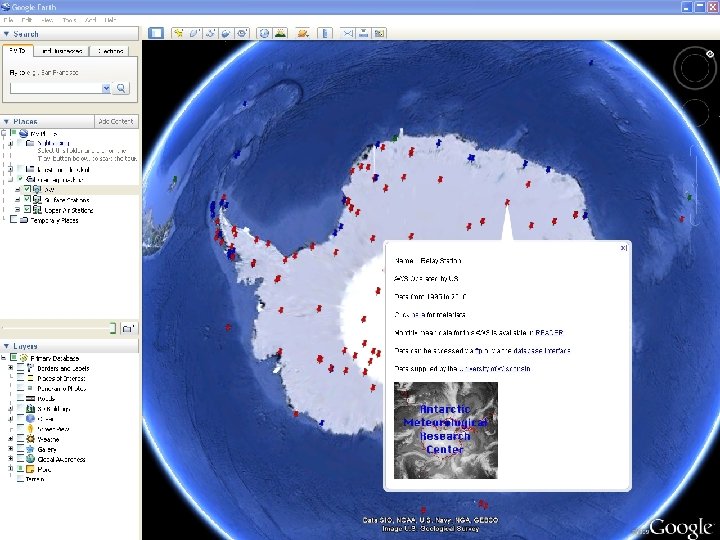The width and height of the screenshot is (720, 540).
Task: Add a placemark with the yellow pushpin tool
Action: coord(178,33)
